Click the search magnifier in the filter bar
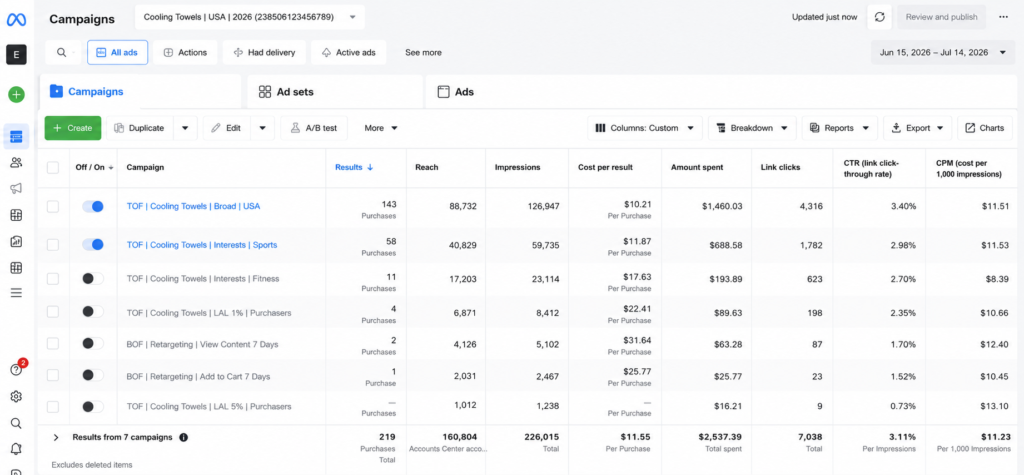 61,52
